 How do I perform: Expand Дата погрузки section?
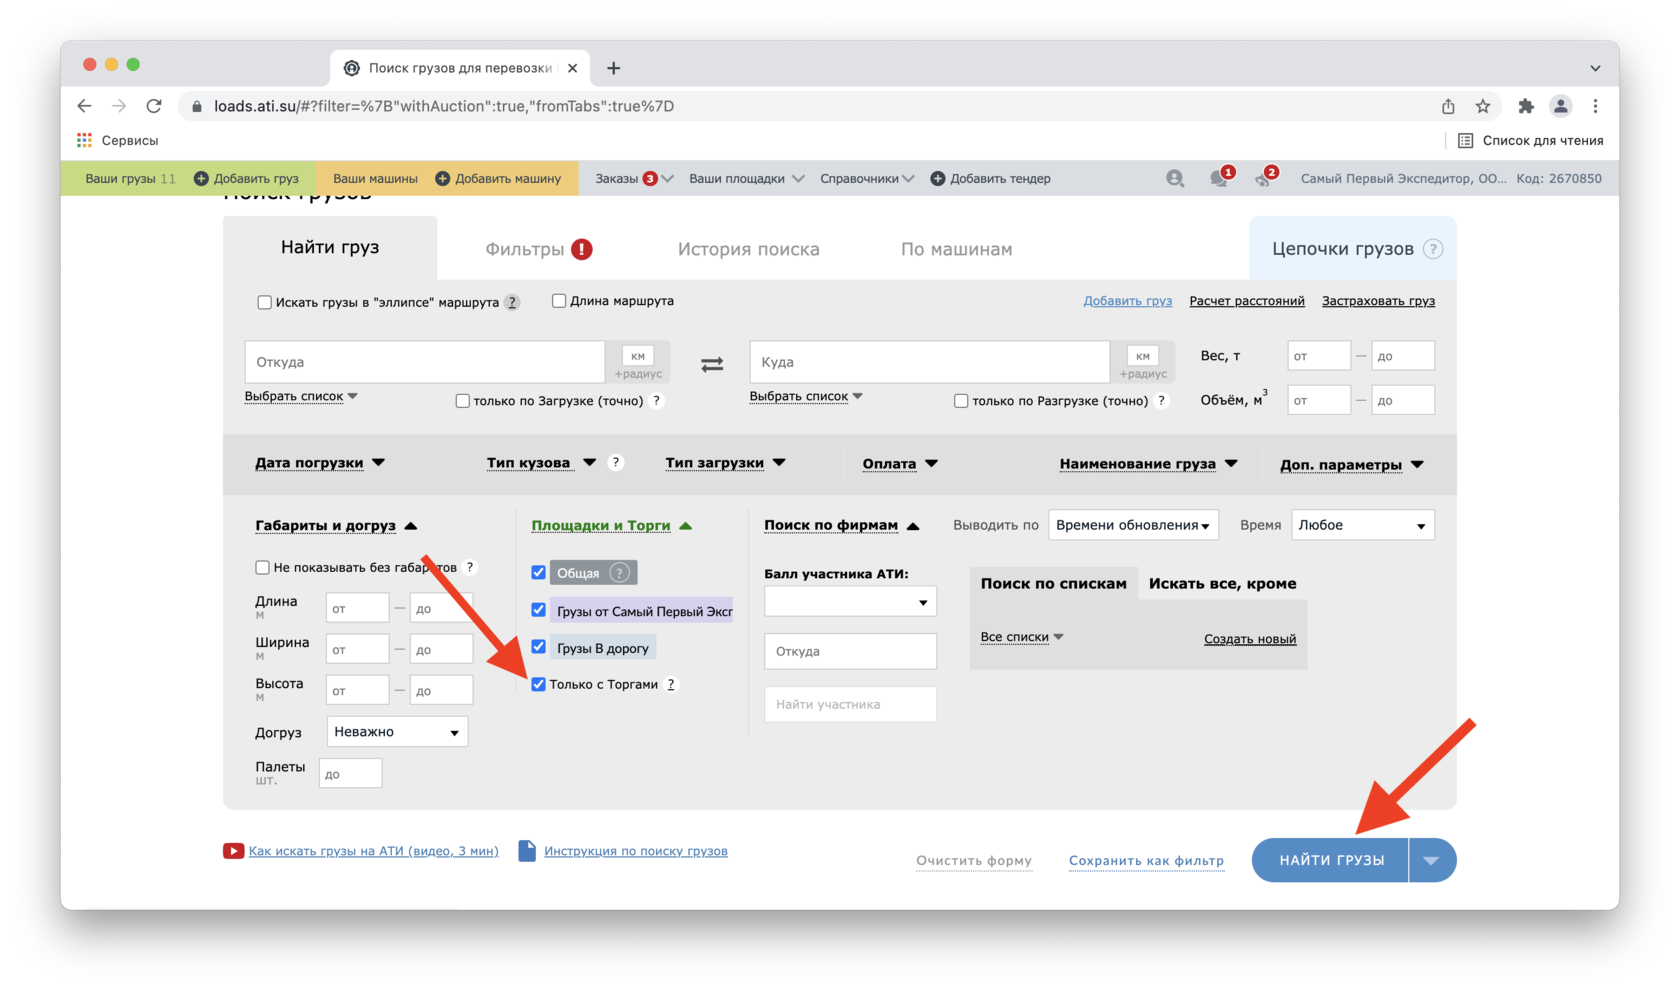[320, 463]
